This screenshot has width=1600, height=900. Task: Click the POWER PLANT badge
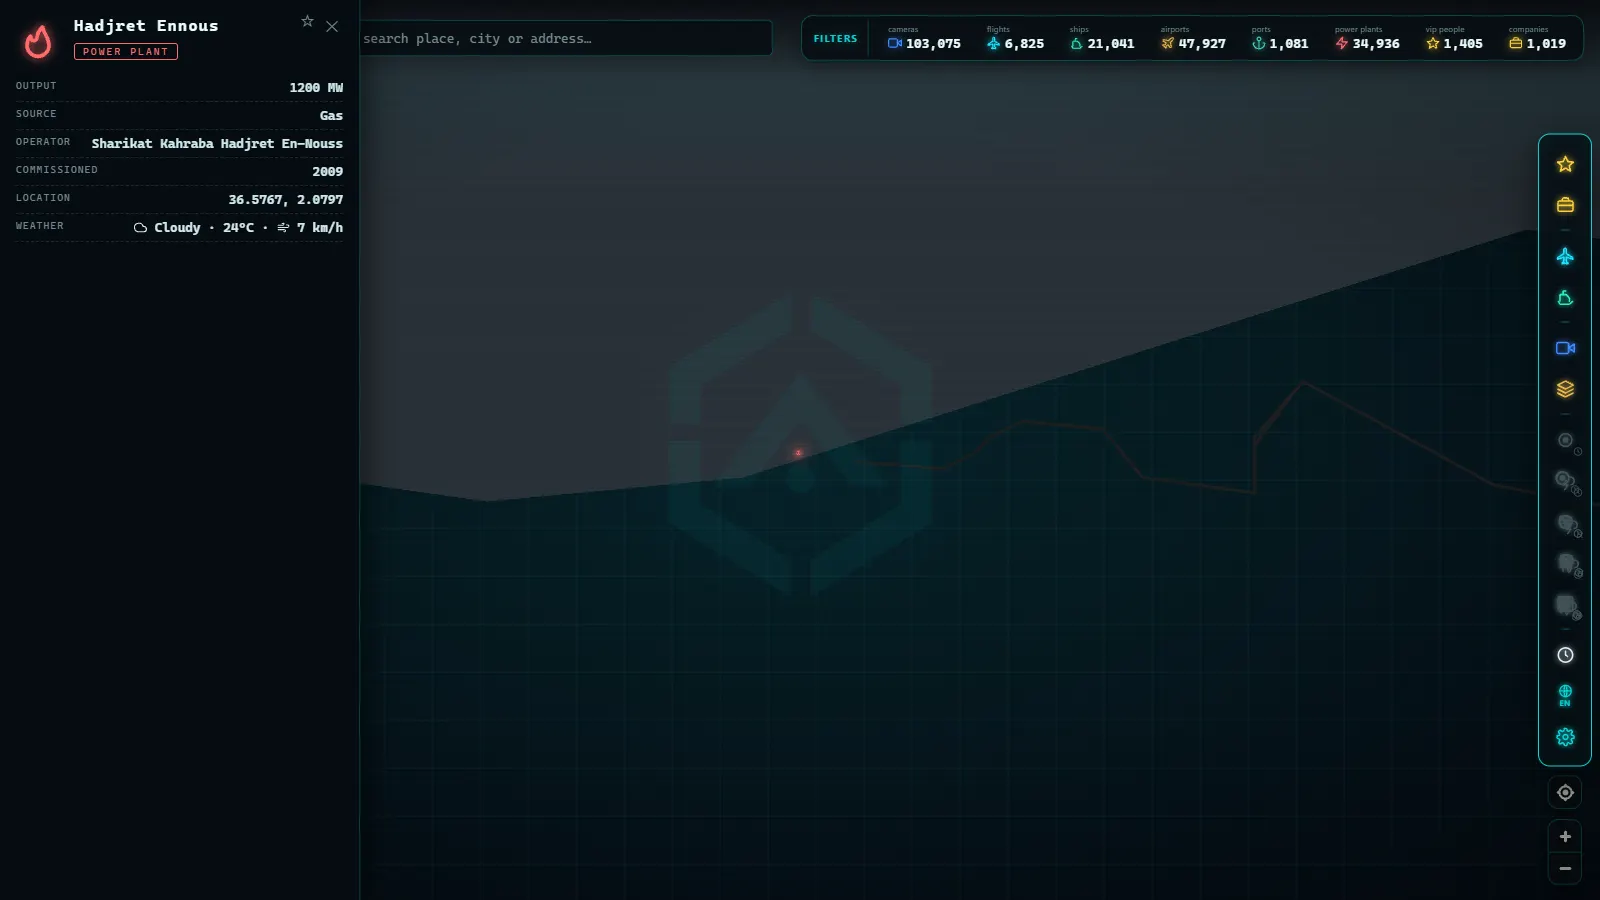(126, 52)
